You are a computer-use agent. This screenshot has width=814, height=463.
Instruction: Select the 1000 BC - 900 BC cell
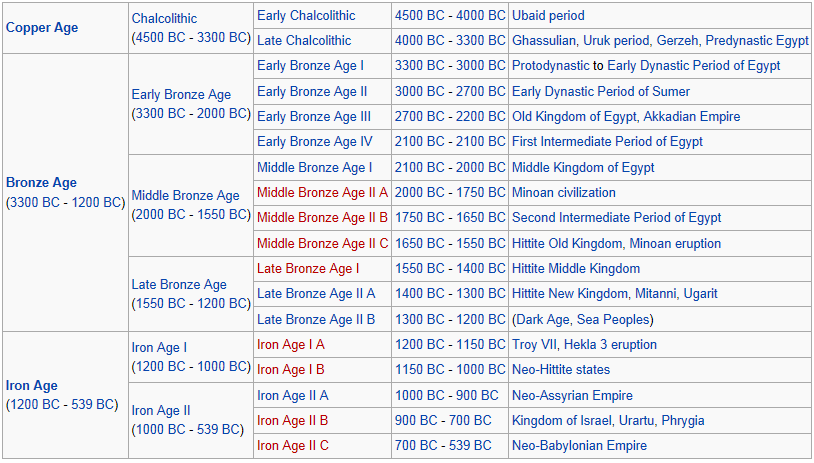450,396
